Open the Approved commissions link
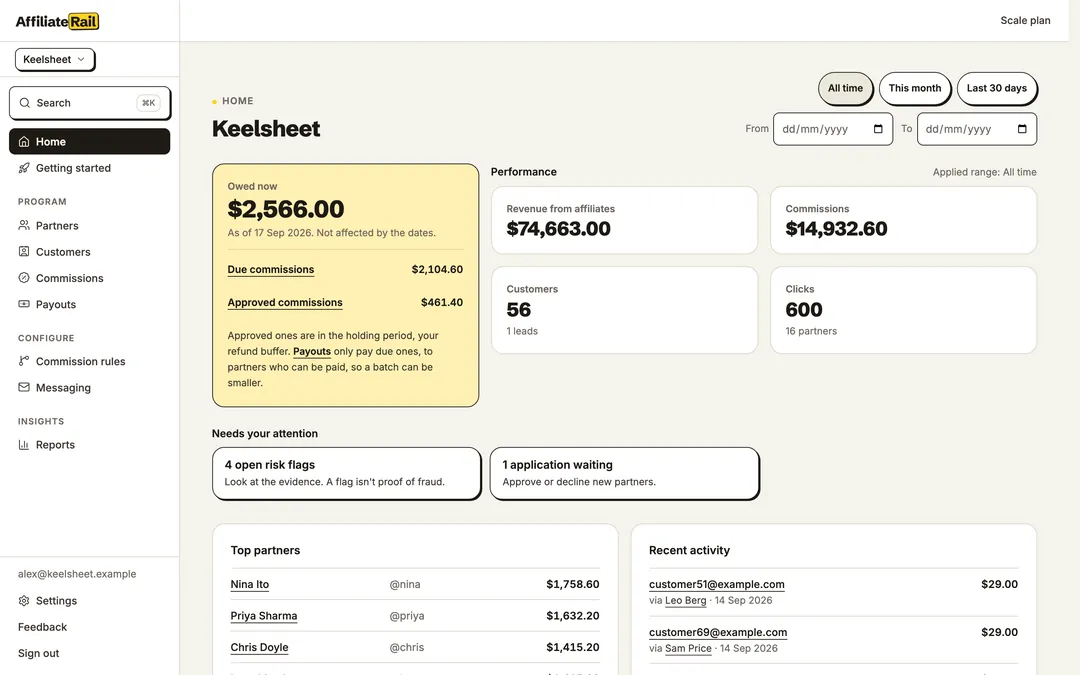 [284, 302]
